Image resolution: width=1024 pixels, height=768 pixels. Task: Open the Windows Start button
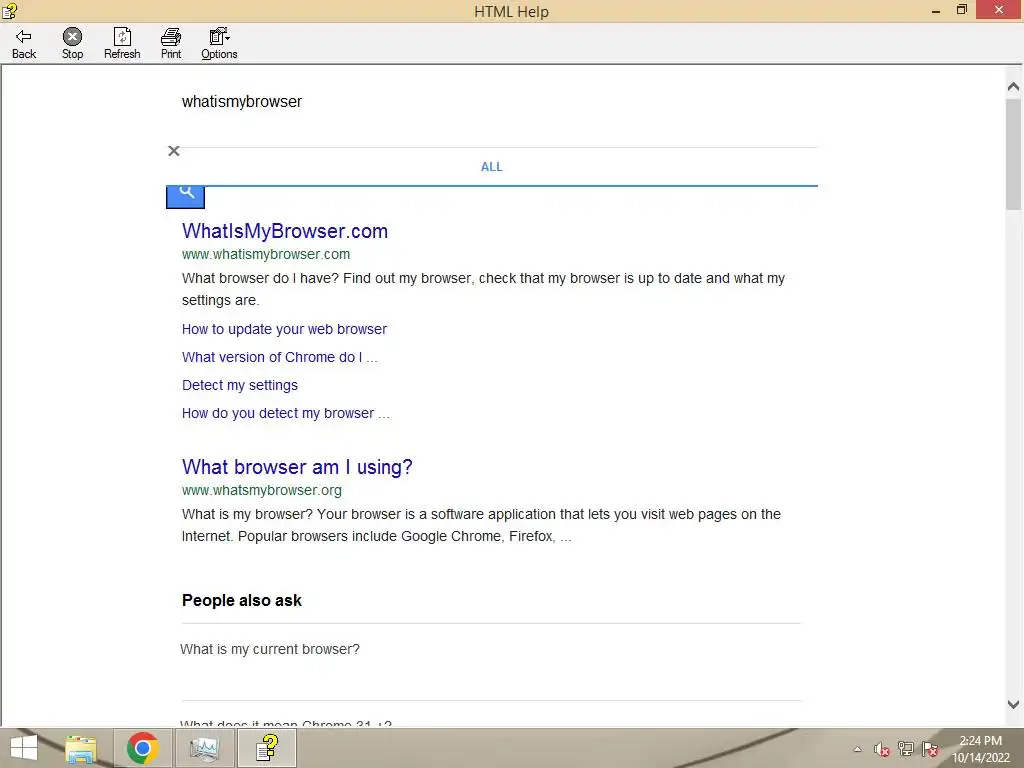24,748
